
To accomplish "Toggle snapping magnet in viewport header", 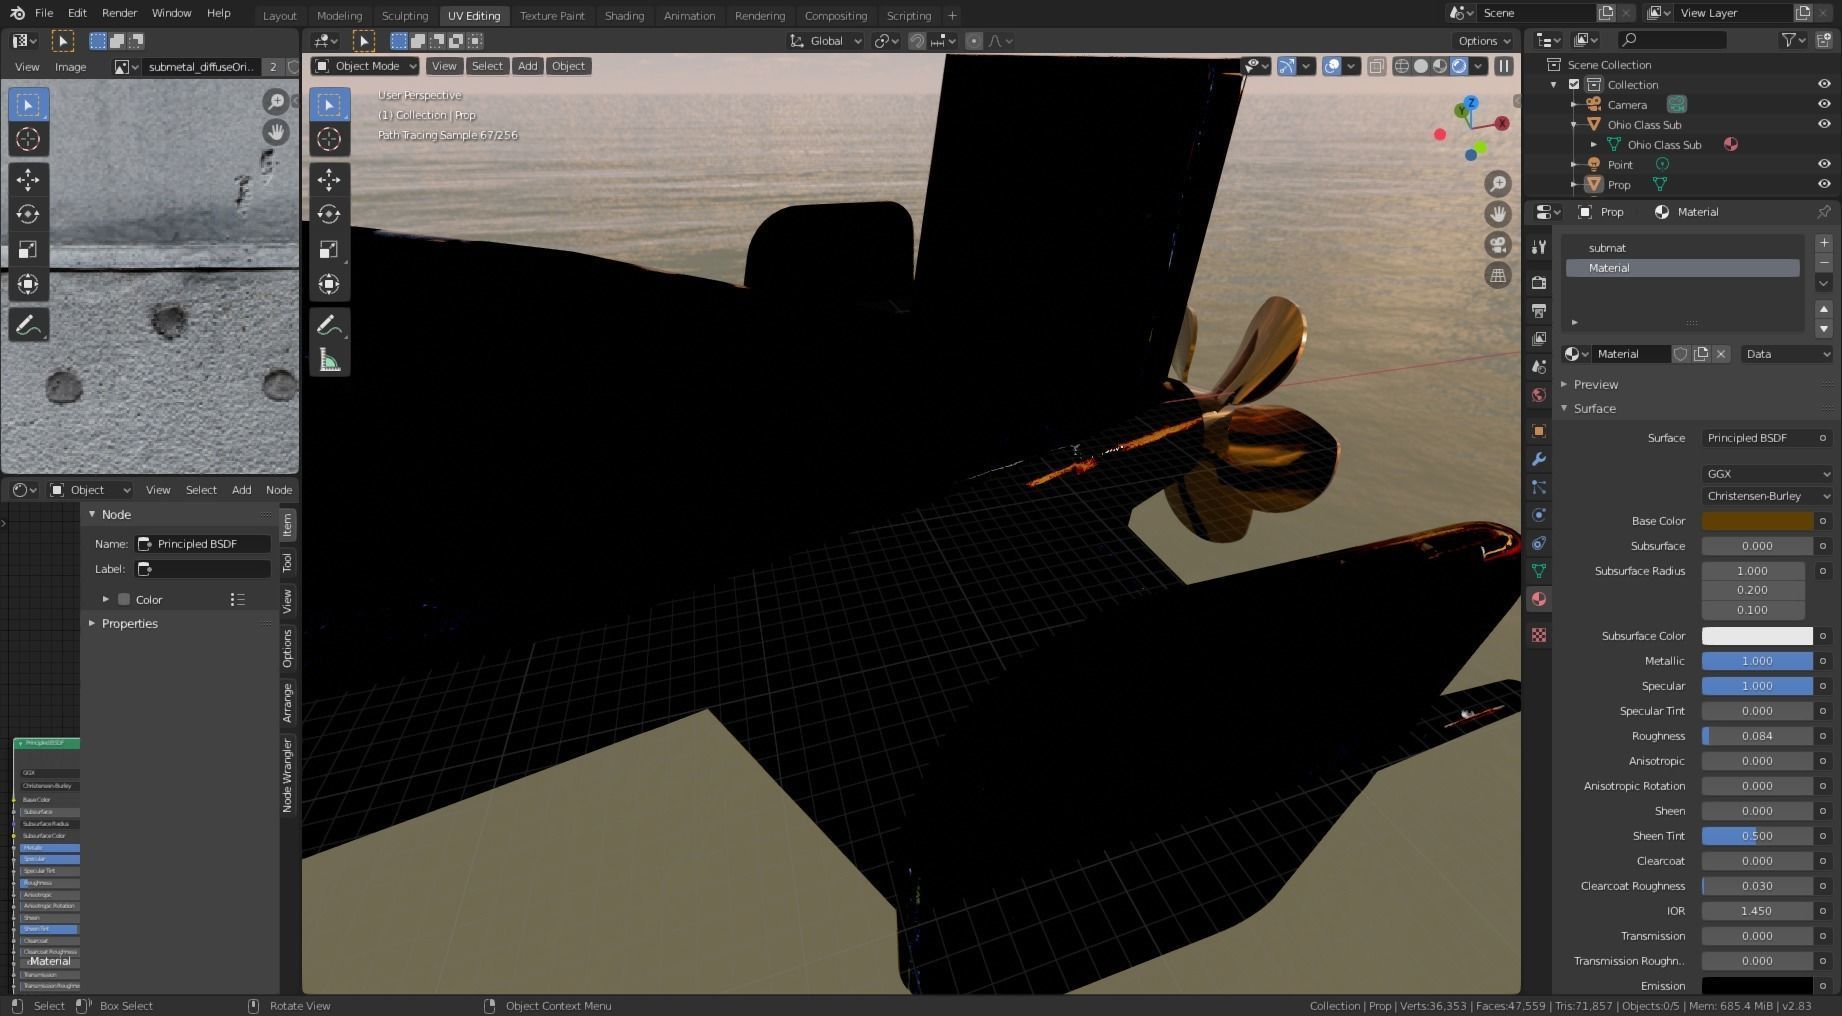I will (917, 41).
